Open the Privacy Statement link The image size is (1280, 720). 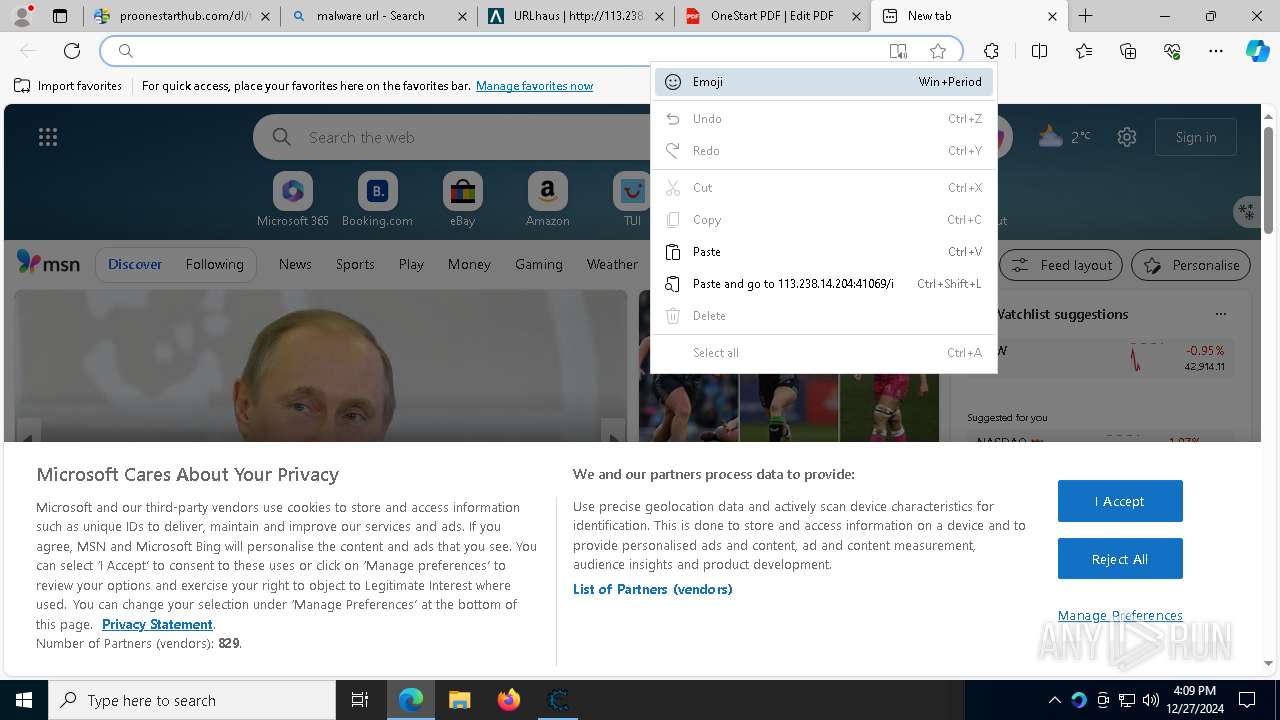click(157, 624)
